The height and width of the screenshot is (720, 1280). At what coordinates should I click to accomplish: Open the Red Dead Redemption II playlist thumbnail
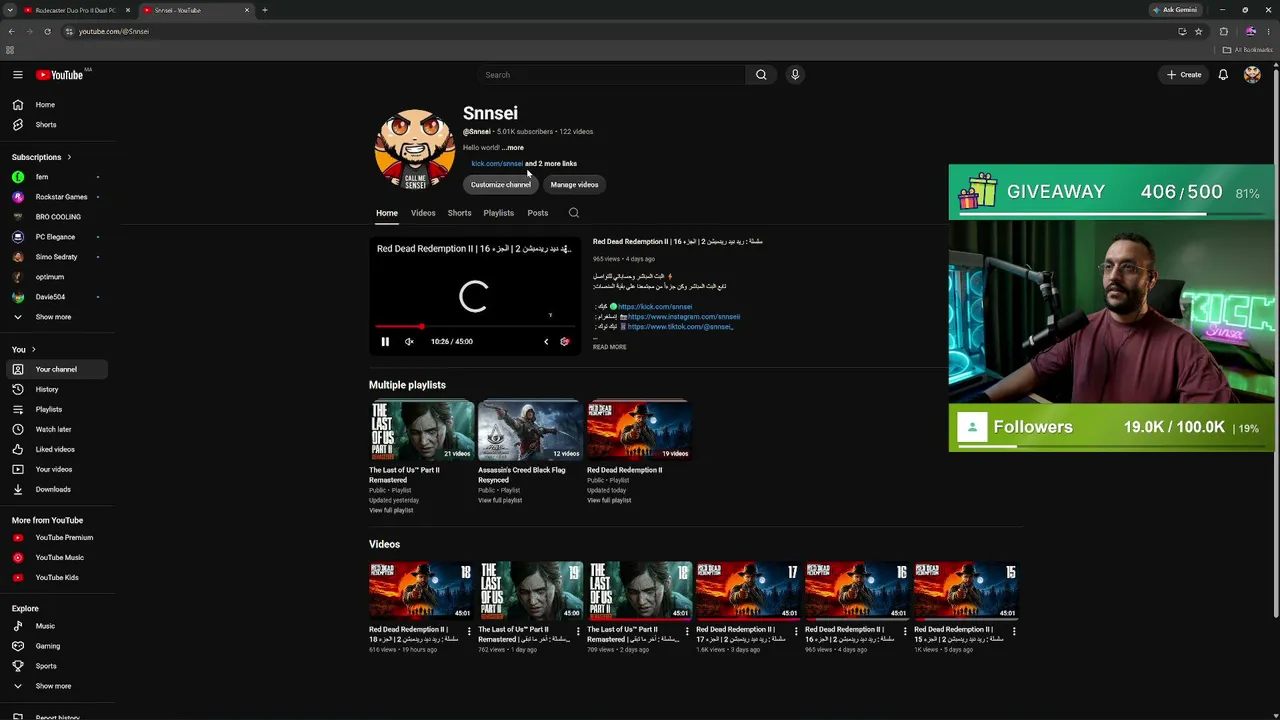point(640,430)
